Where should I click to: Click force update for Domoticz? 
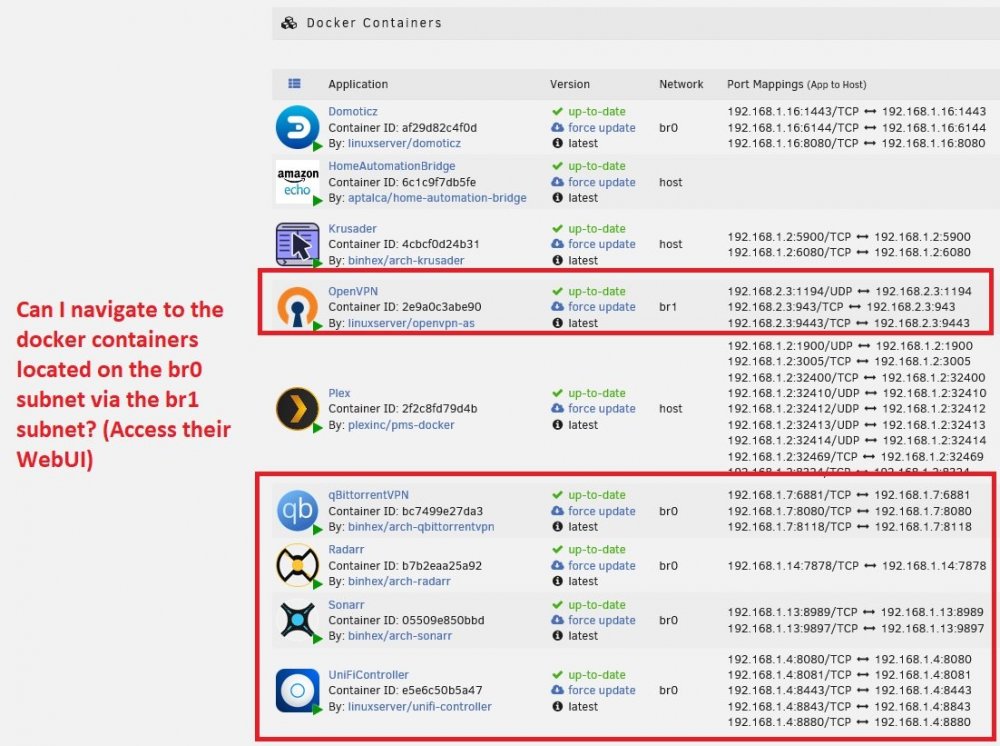point(601,128)
